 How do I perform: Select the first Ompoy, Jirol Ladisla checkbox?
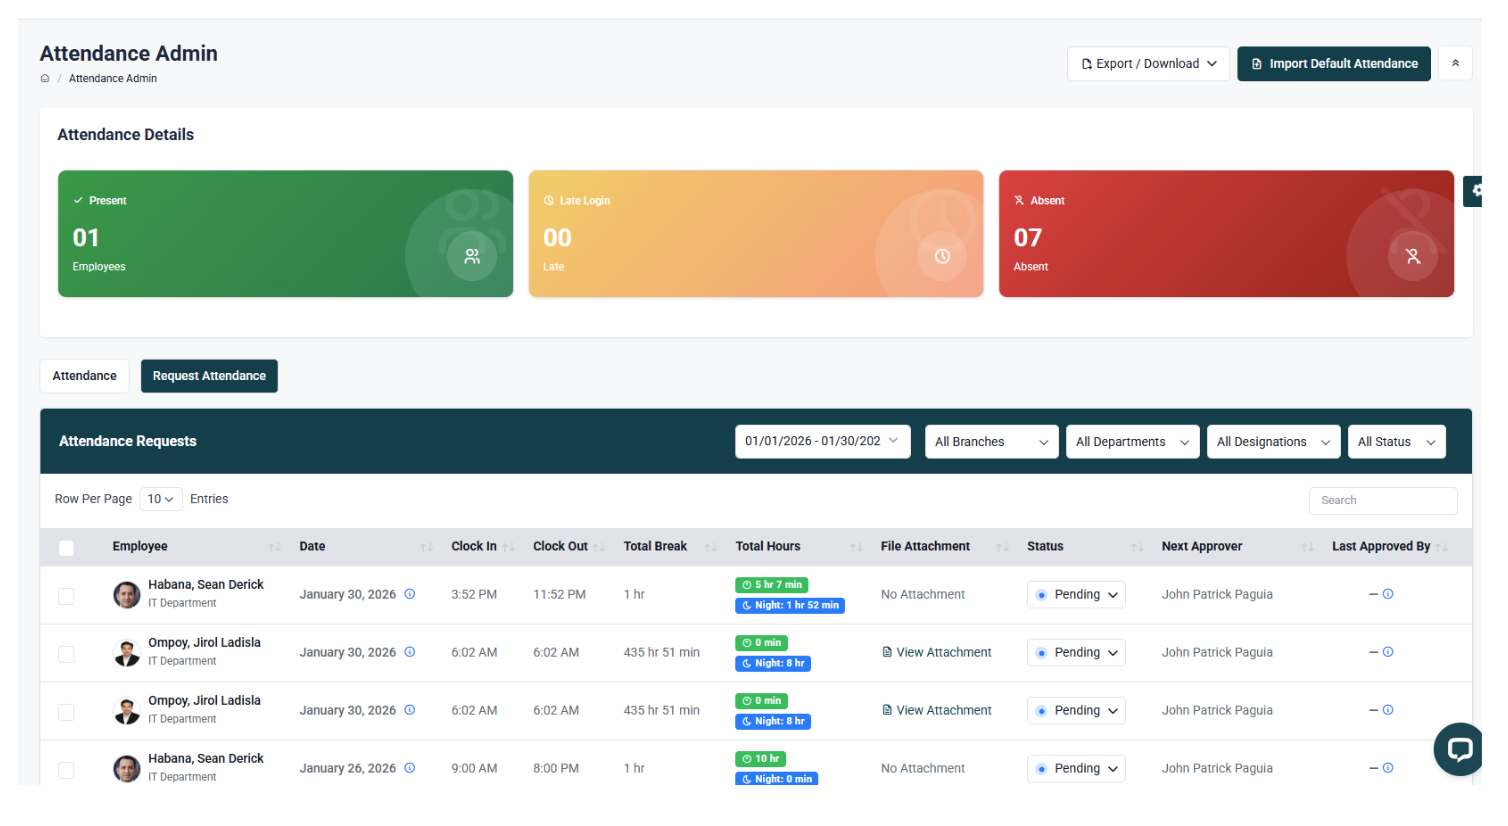pyautogui.click(x=66, y=654)
